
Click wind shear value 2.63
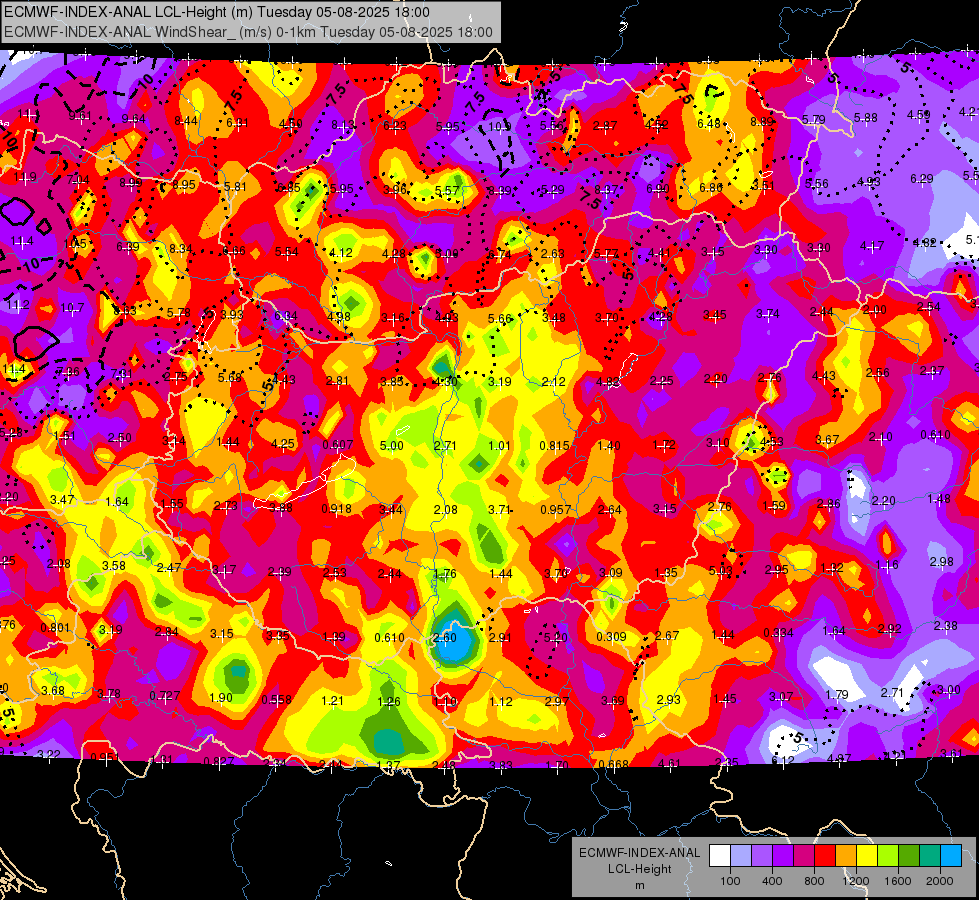[553, 254]
